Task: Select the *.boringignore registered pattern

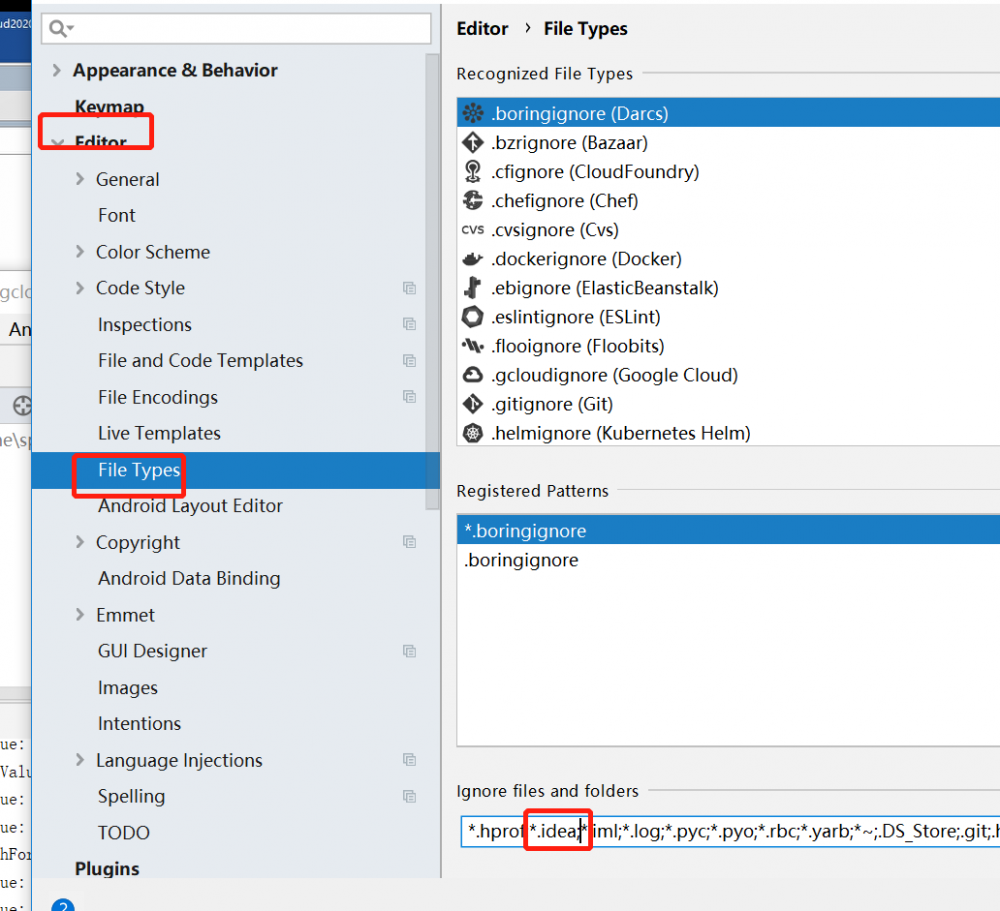Action: pyautogui.click(x=728, y=530)
